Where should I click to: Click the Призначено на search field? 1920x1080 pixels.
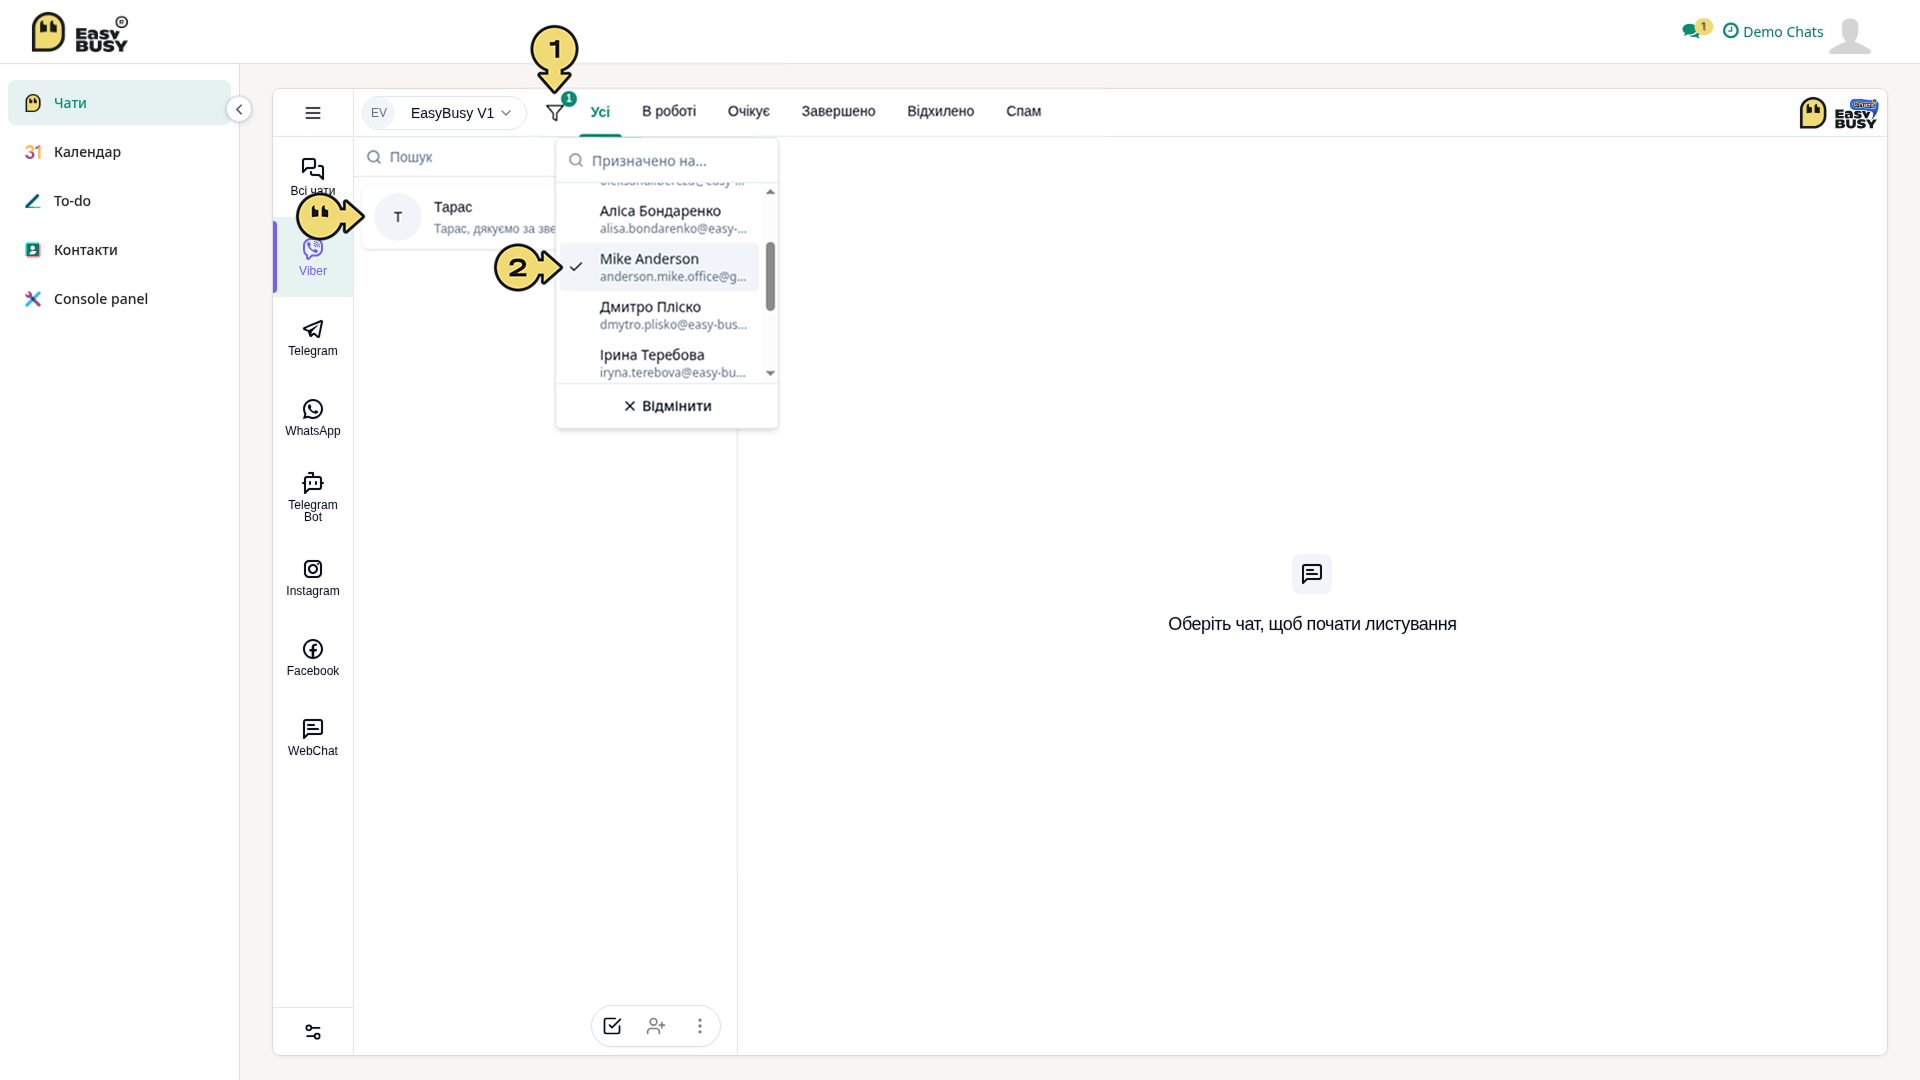click(667, 160)
